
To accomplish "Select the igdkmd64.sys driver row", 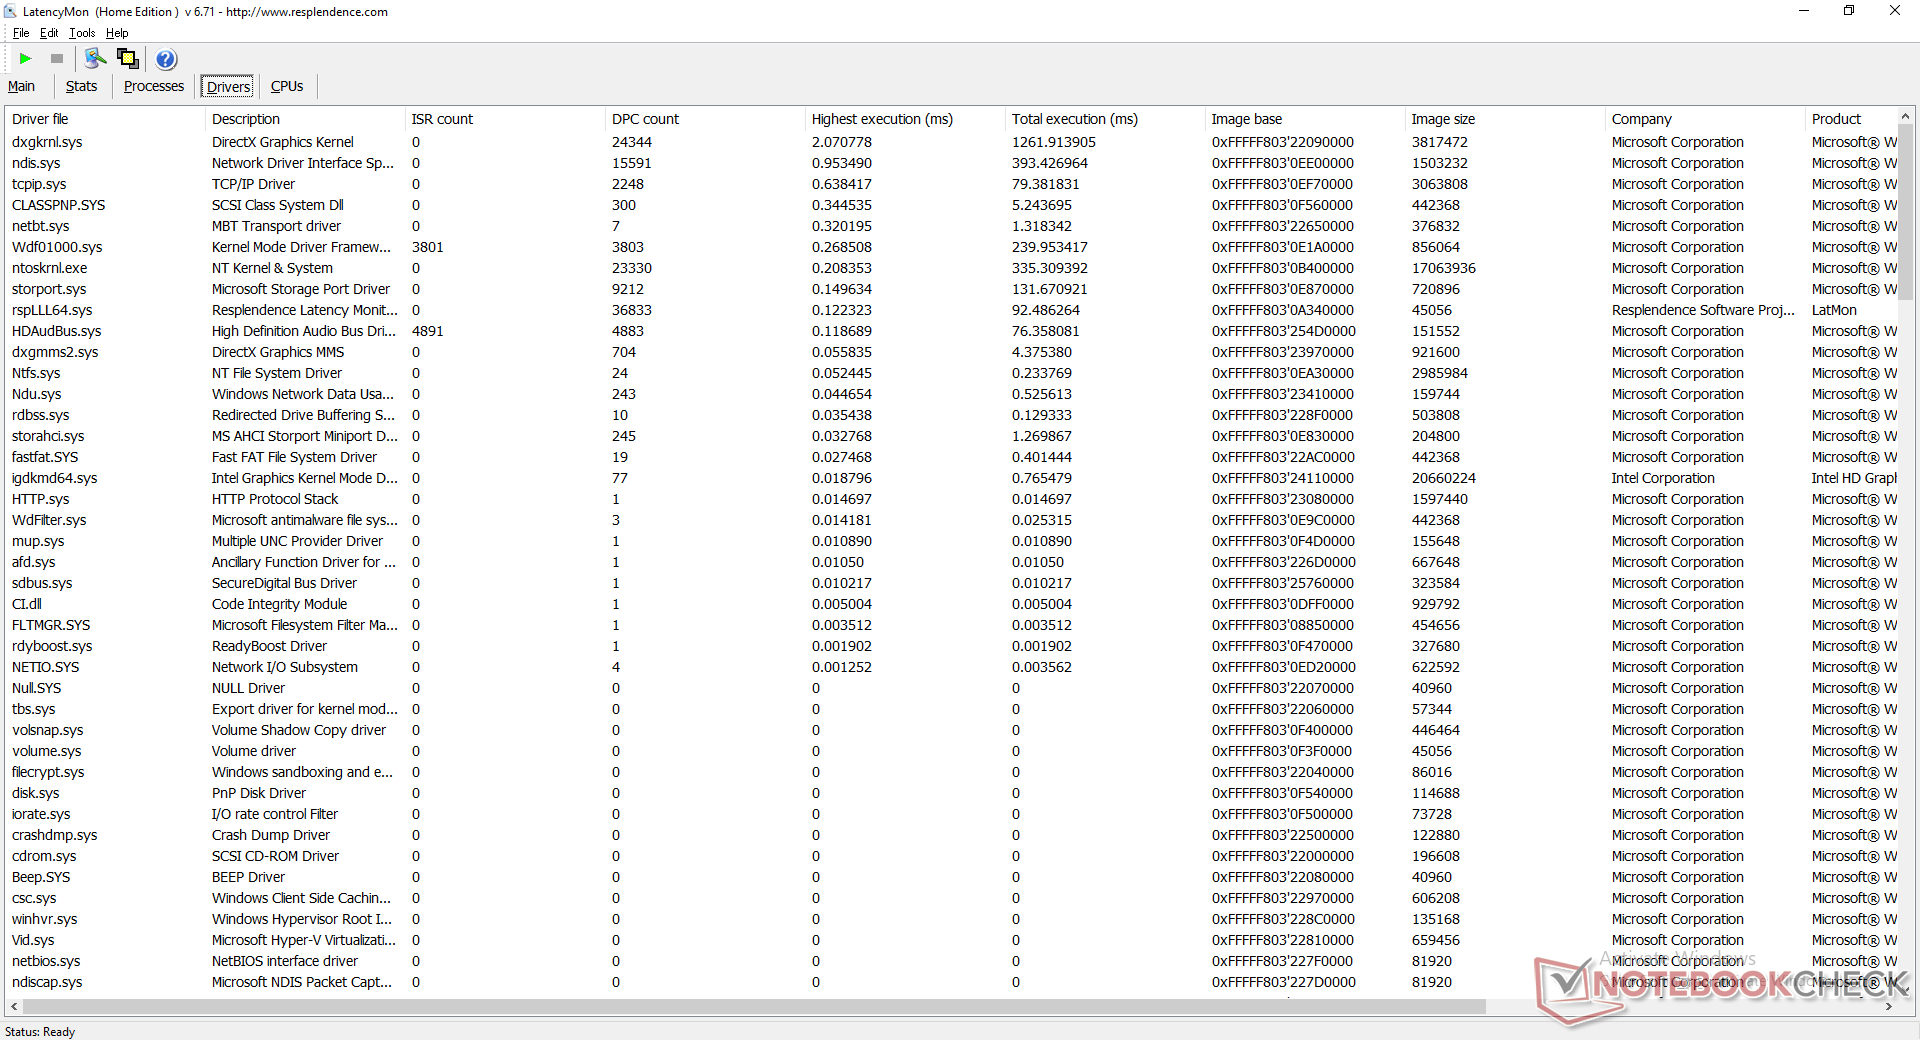I will pyautogui.click(x=951, y=478).
